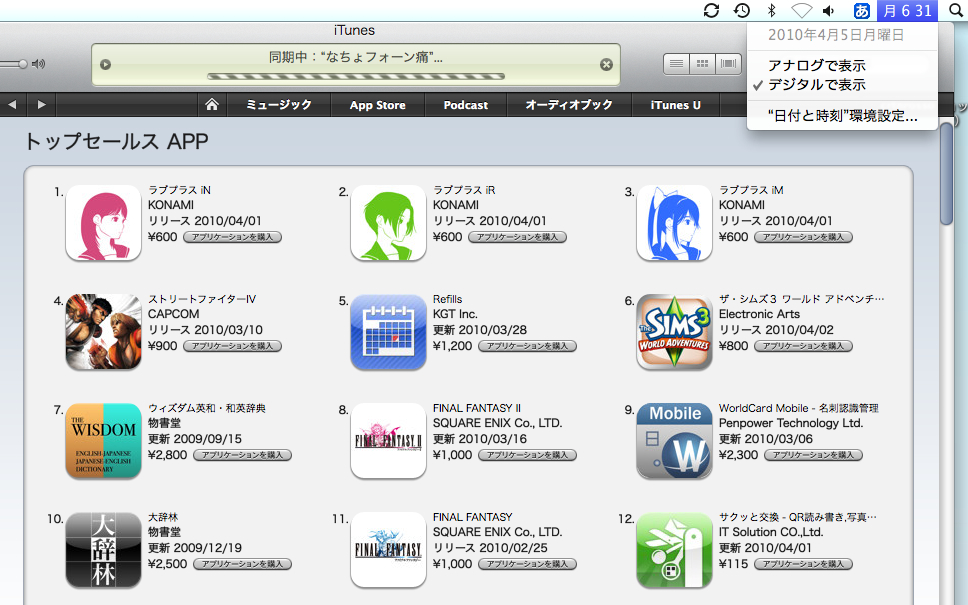Open the Street Fighter IV app icon
The image size is (968, 605).
click(104, 332)
